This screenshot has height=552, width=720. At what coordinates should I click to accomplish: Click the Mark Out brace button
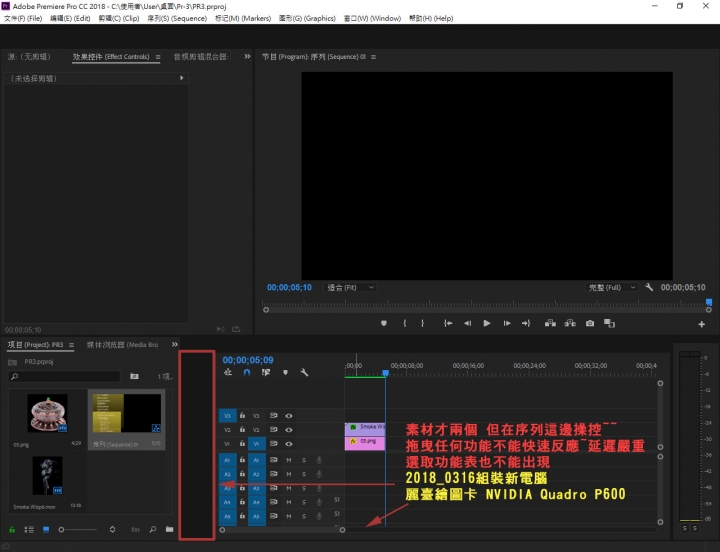click(422, 323)
